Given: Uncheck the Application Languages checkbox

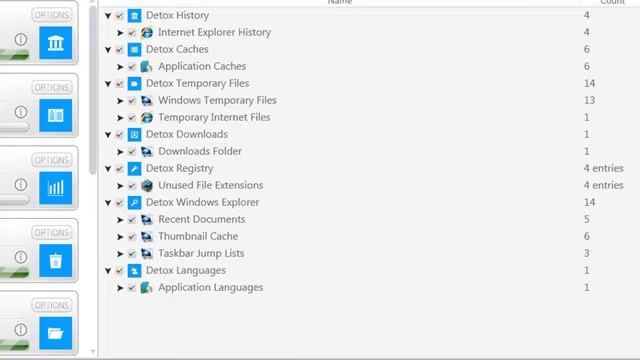Looking at the screenshot, I should (131, 288).
